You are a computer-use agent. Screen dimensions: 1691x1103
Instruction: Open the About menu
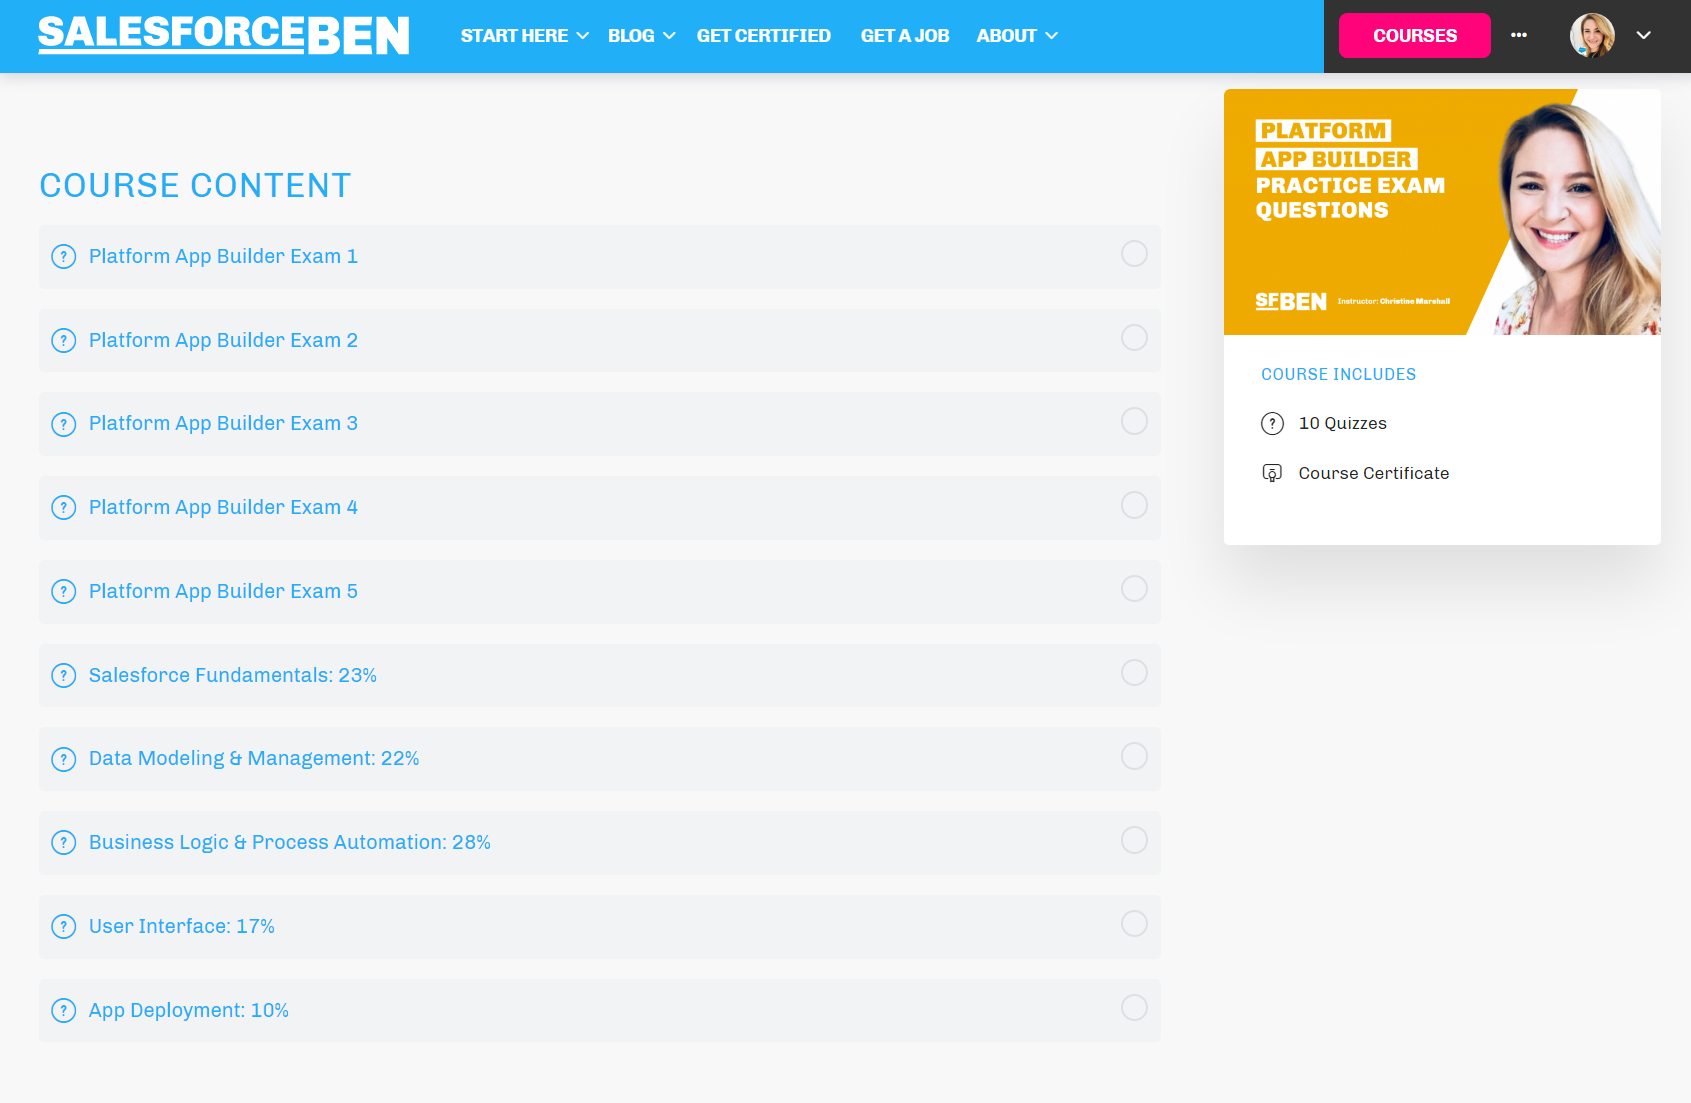pos(1006,36)
